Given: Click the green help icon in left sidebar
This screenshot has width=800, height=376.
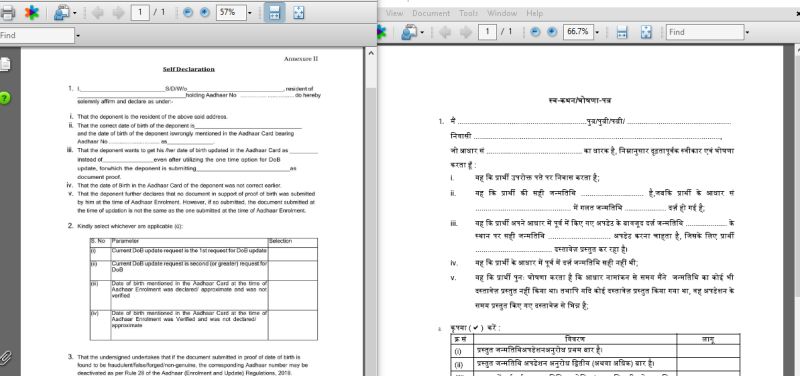Looking at the screenshot, I should coord(4,98).
